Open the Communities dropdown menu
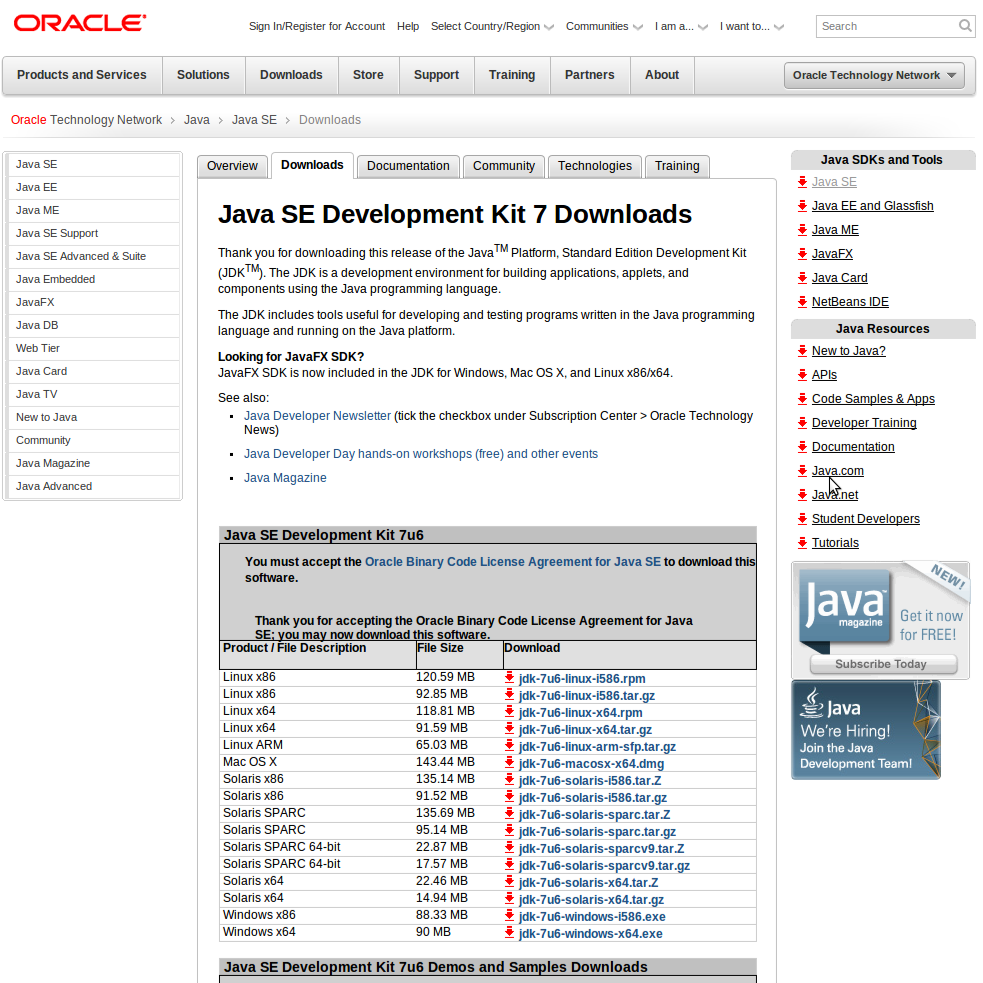983x983 pixels. pos(604,26)
